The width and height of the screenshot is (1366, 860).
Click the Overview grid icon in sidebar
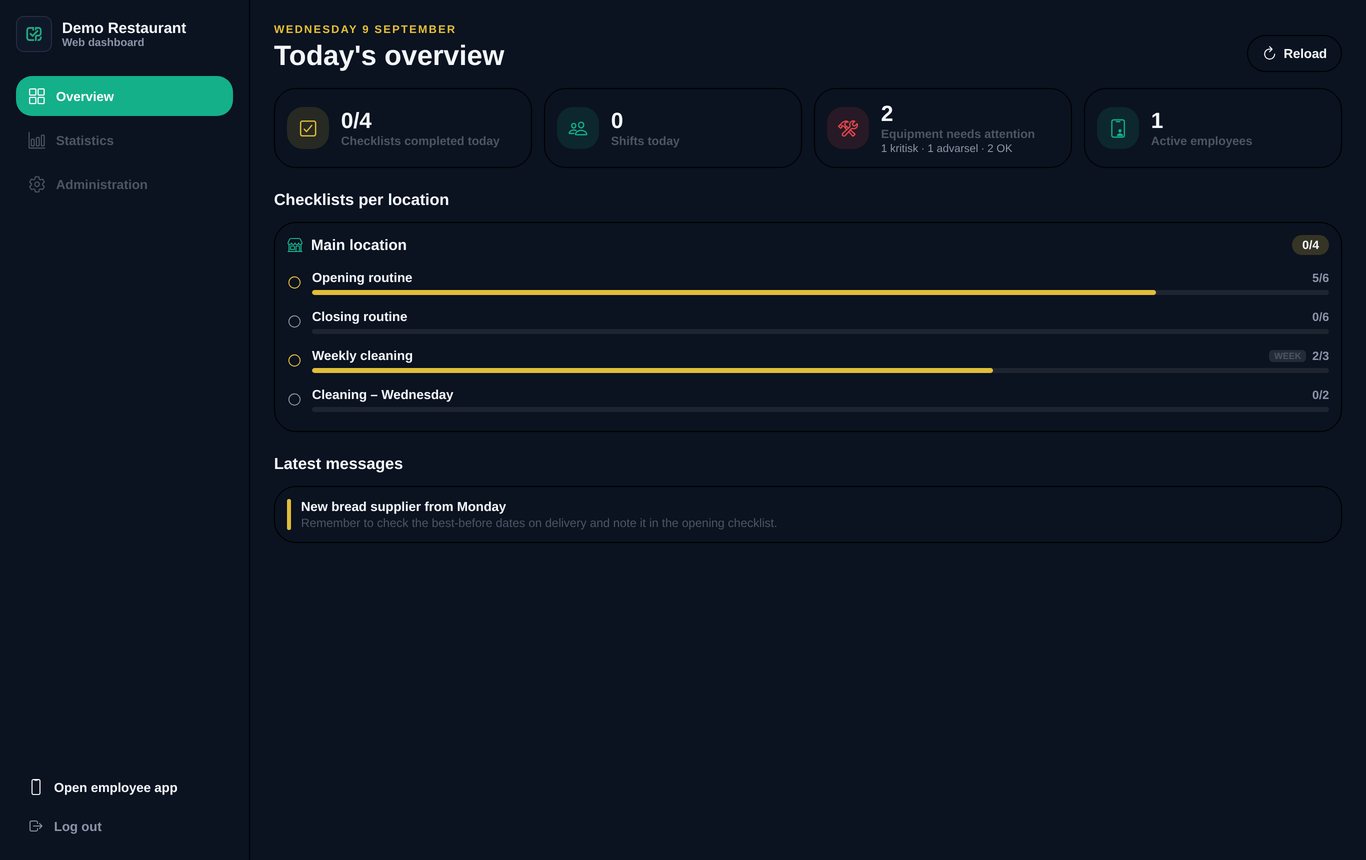(x=37, y=96)
